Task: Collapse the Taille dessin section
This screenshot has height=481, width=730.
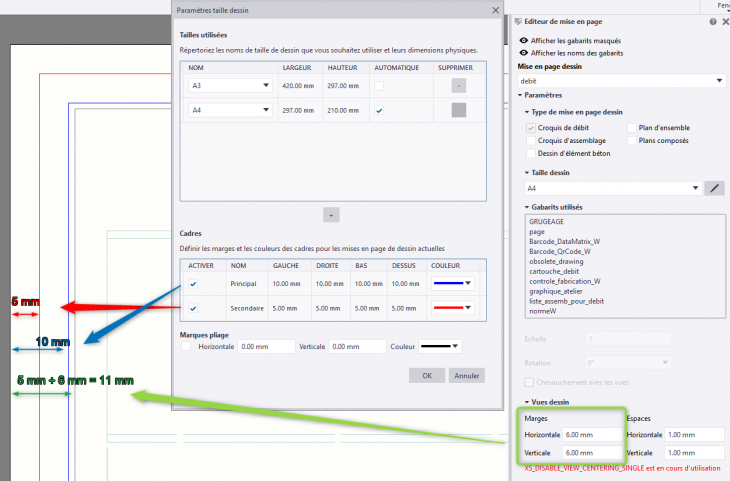Action: (x=527, y=173)
